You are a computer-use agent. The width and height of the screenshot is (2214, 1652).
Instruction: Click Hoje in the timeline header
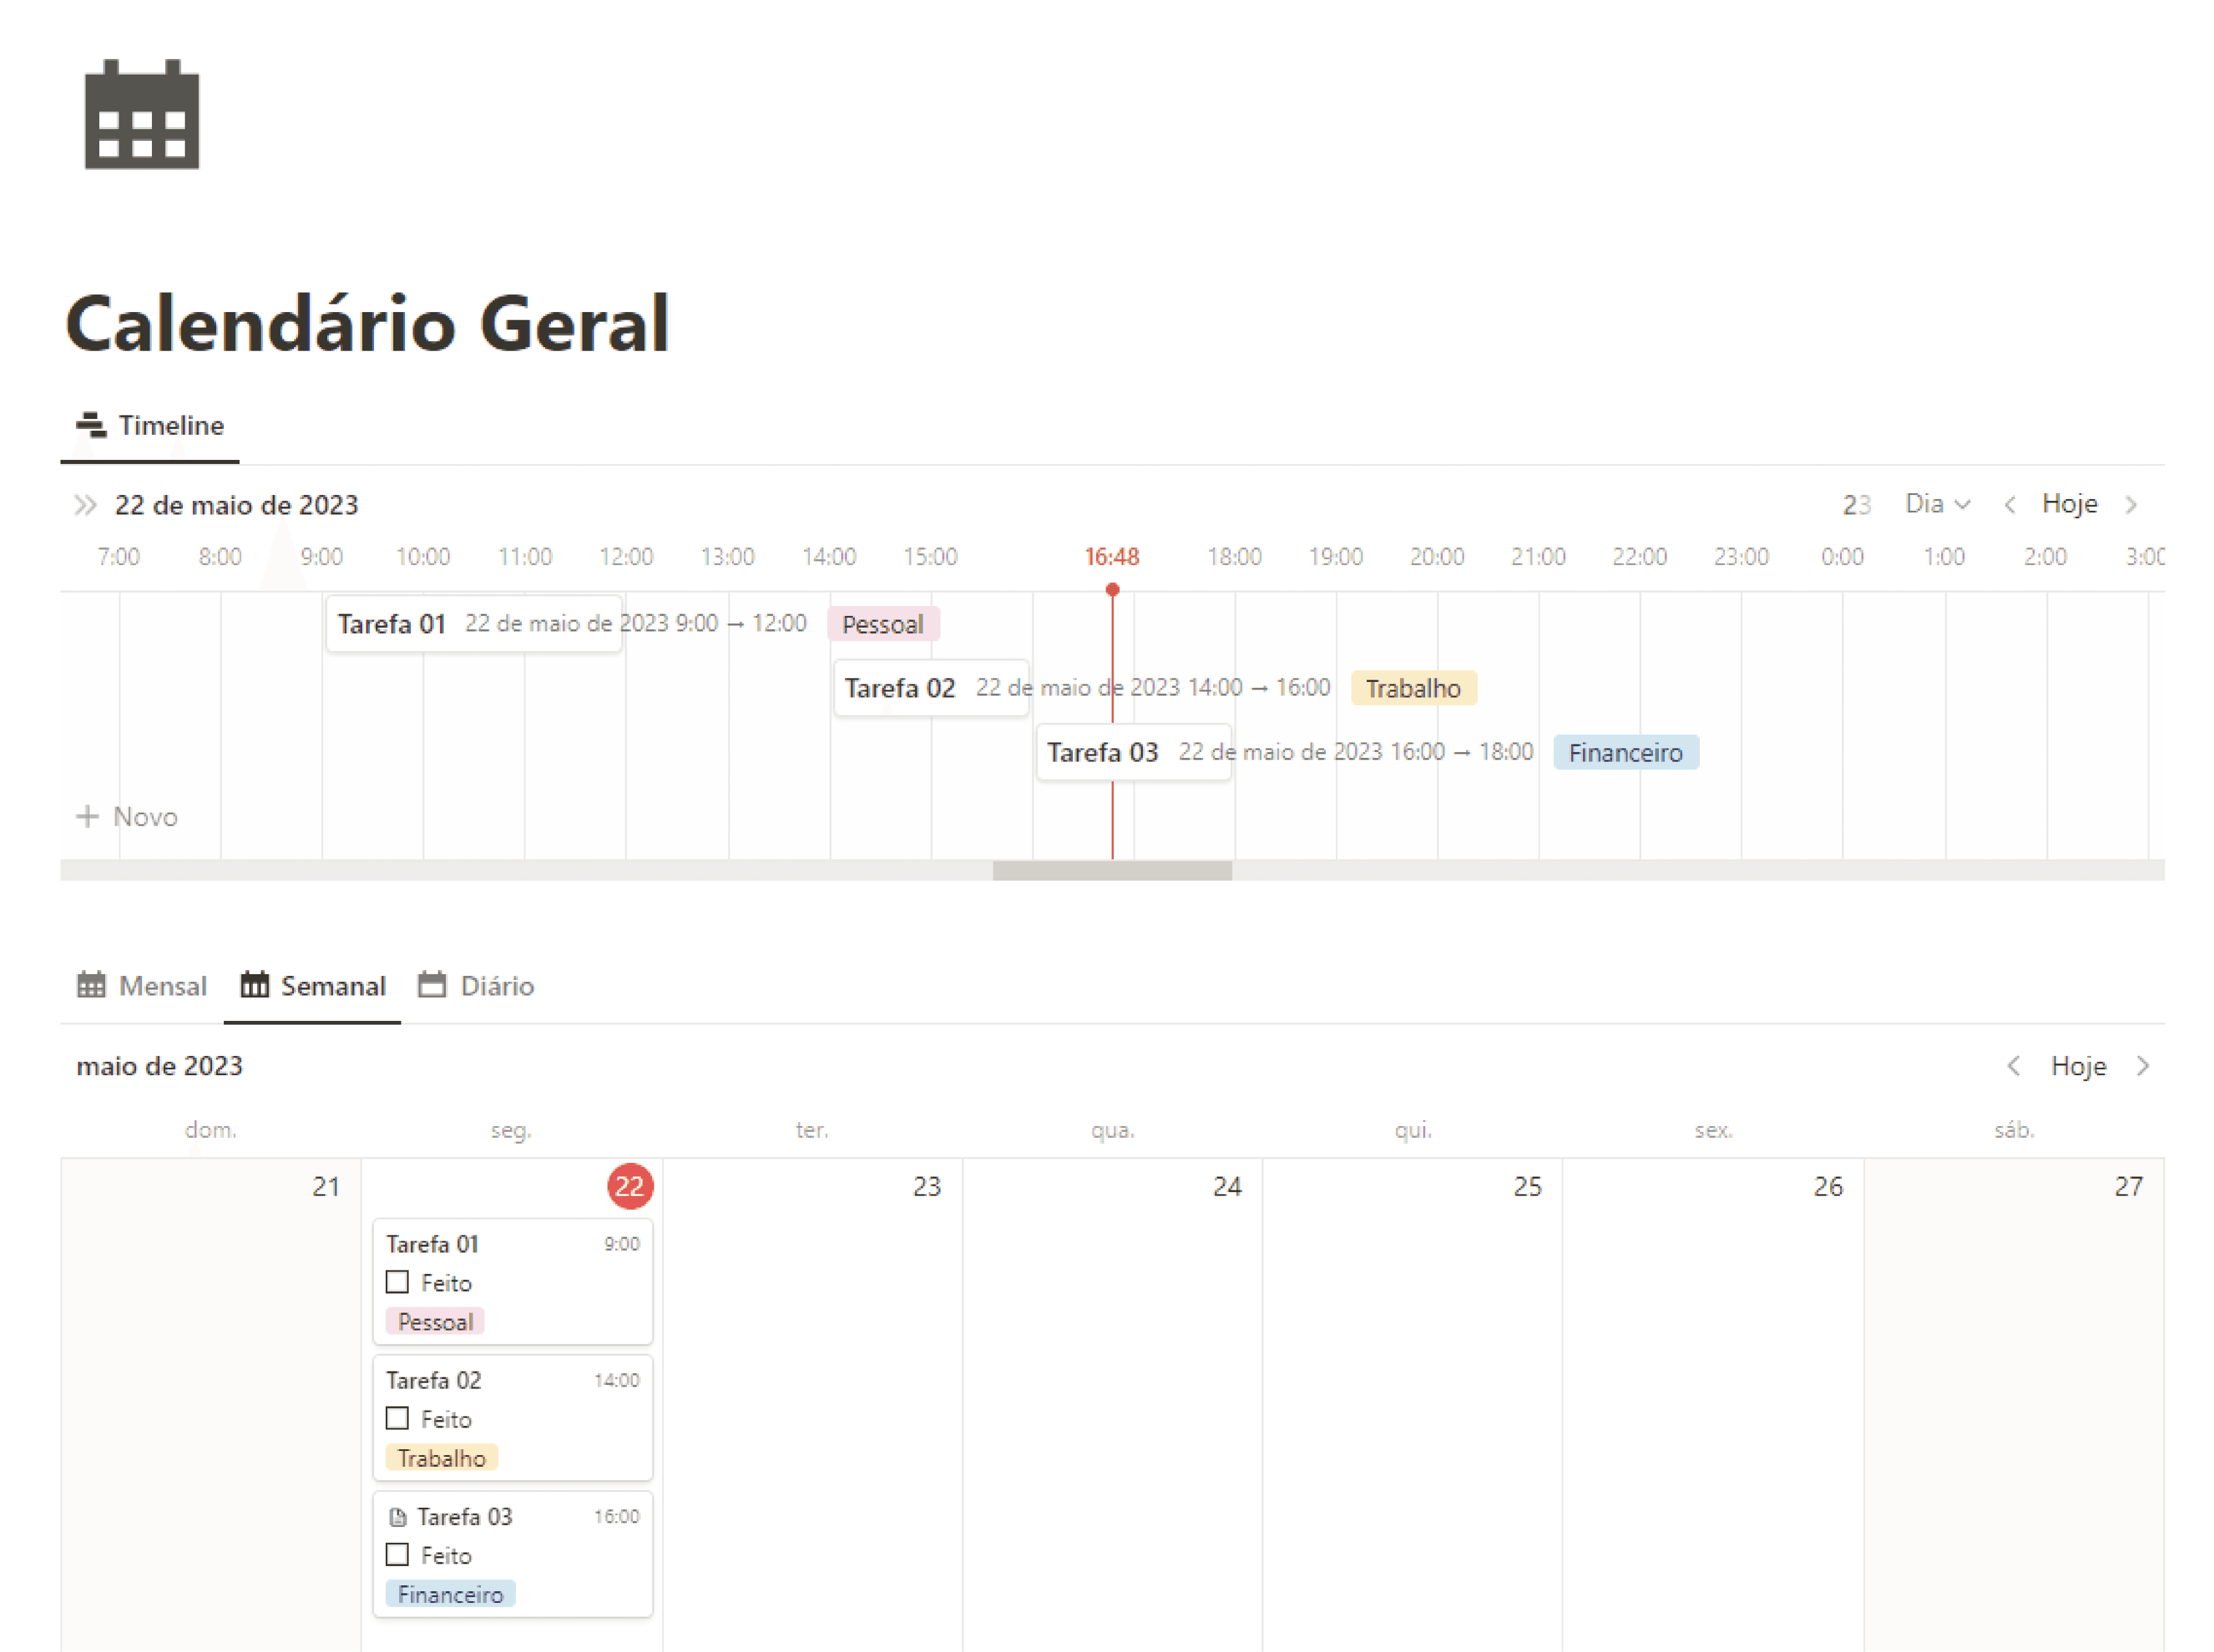[x=2070, y=504]
